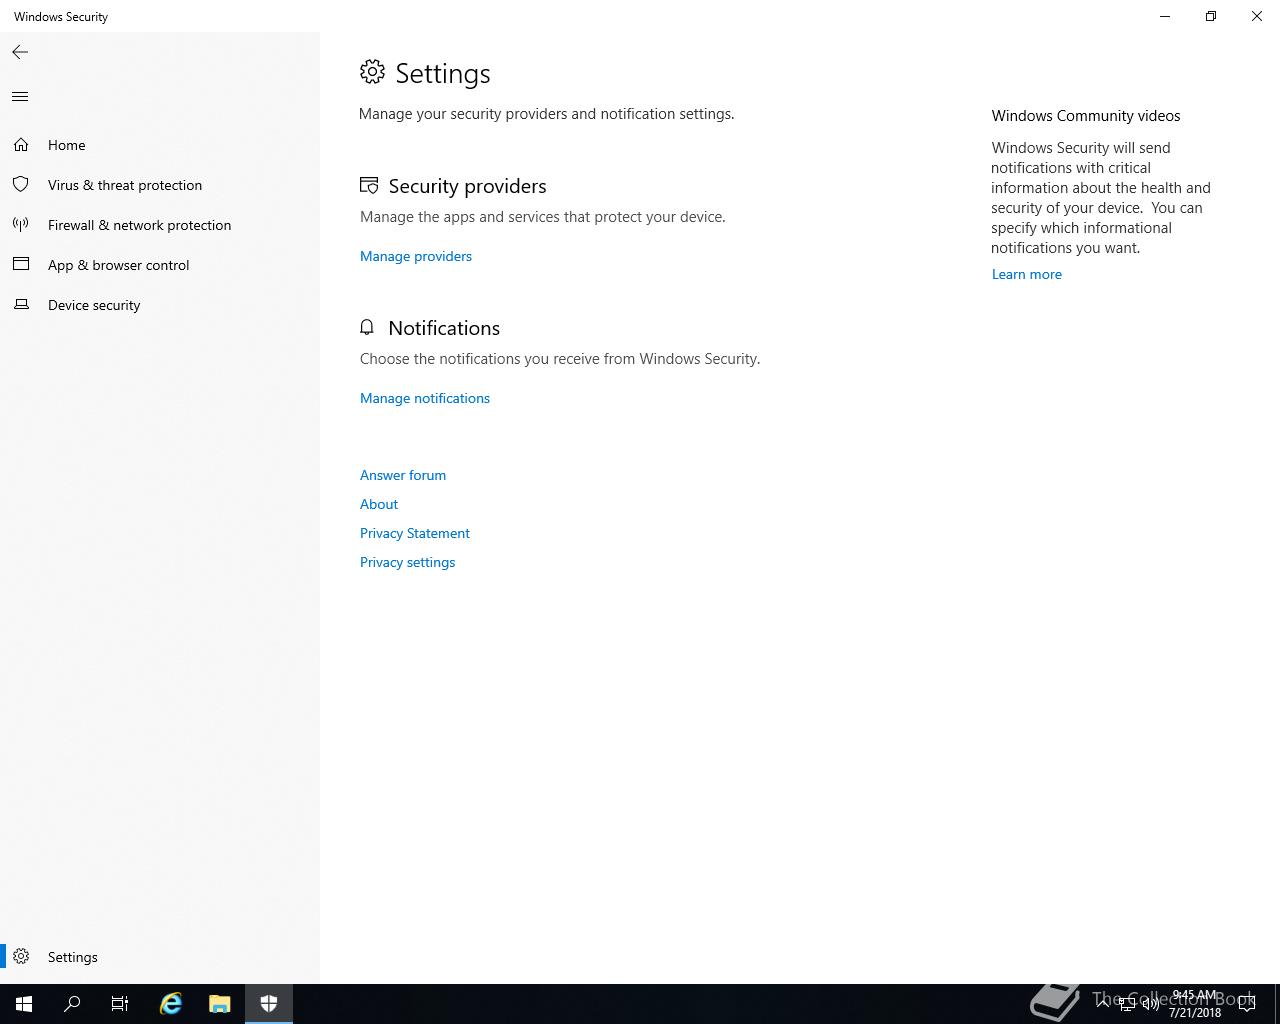Click the Device security laptop icon
The width and height of the screenshot is (1280, 1024).
pos(21,305)
